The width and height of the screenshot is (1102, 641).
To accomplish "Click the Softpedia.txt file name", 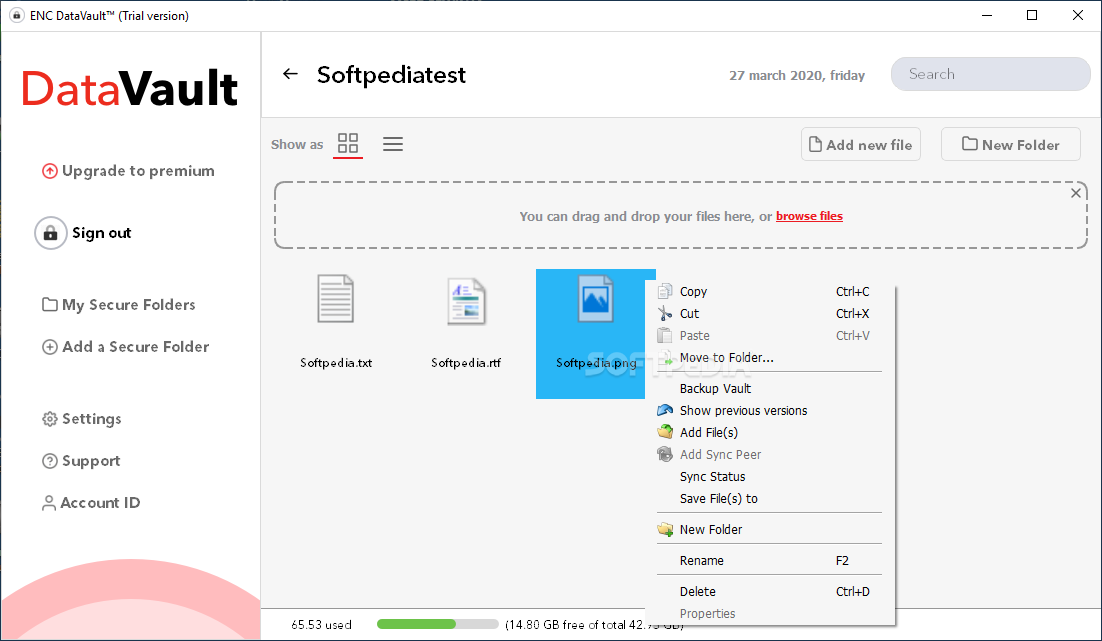I will point(336,363).
